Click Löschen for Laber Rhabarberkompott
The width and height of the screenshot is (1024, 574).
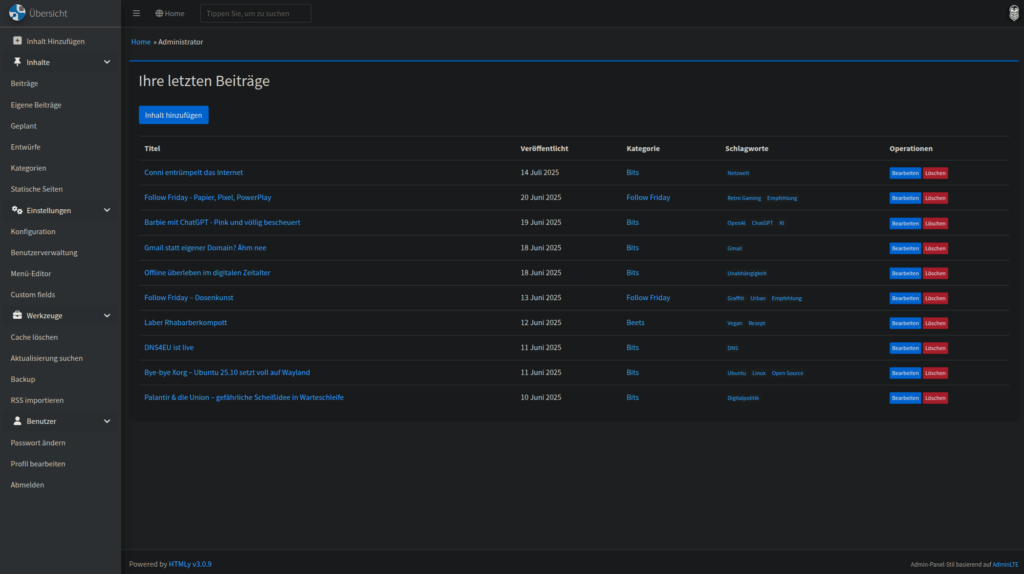coord(935,323)
